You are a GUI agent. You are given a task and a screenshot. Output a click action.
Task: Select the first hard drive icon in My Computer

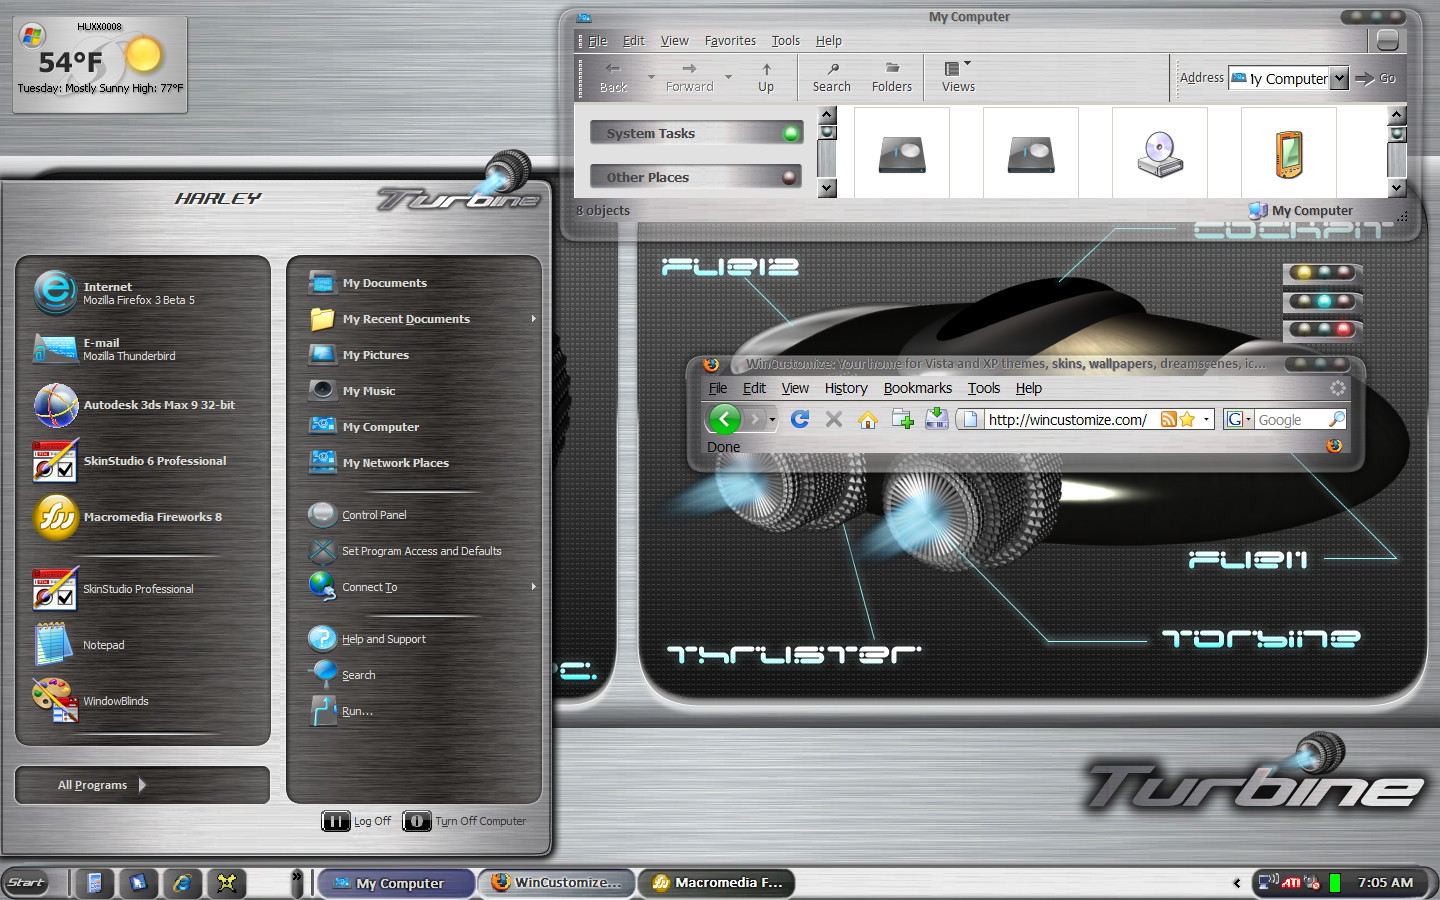pyautogui.click(x=902, y=153)
